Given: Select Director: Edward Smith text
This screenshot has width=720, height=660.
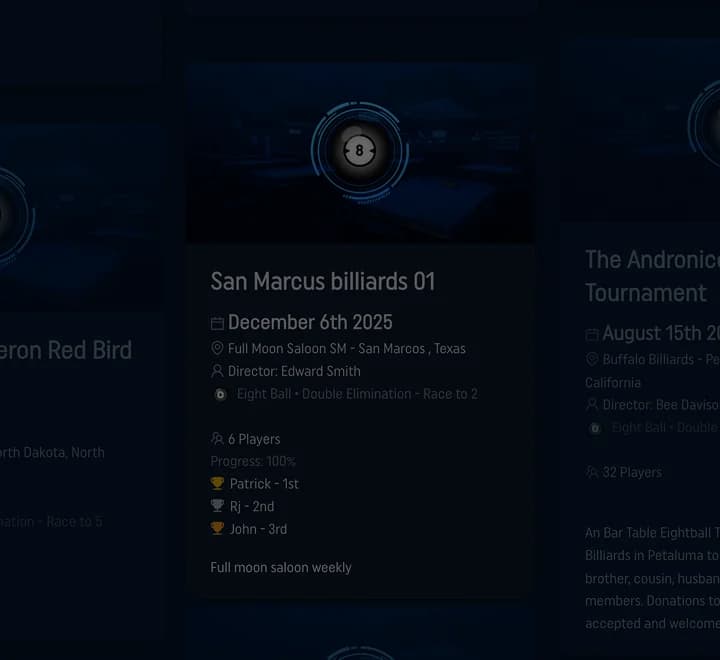Looking at the screenshot, I should (294, 371).
